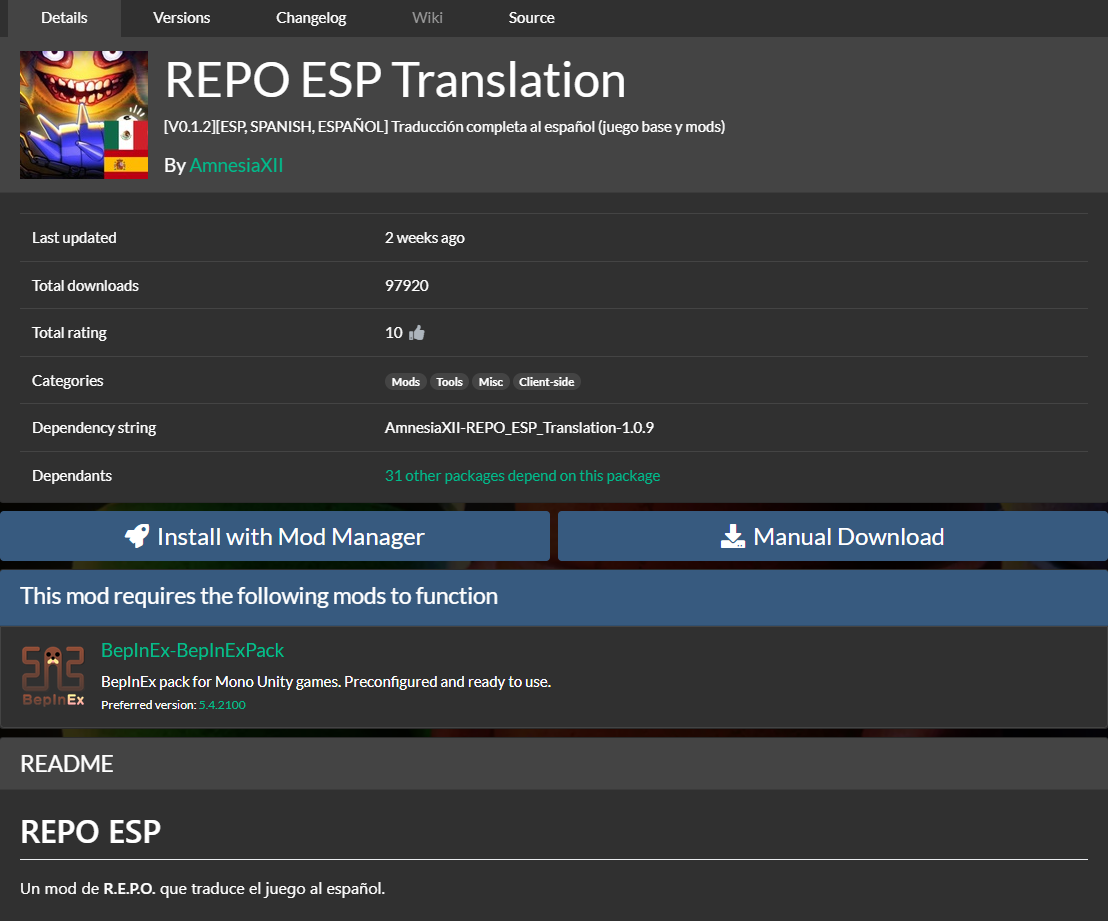Image resolution: width=1108 pixels, height=921 pixels.
Task: Select the Tools category tag
Action: pyautogui.click(x=449, y=382)
